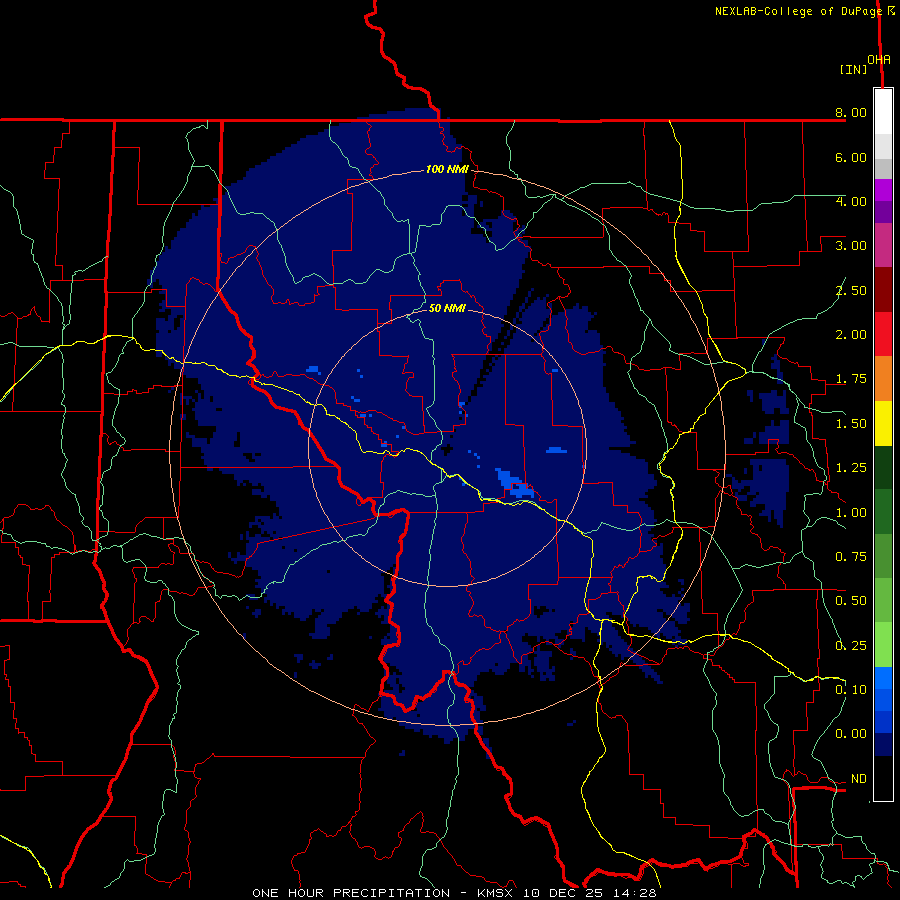
Task: Click the 0.00 legend value
Action: (x=851, y=734)
